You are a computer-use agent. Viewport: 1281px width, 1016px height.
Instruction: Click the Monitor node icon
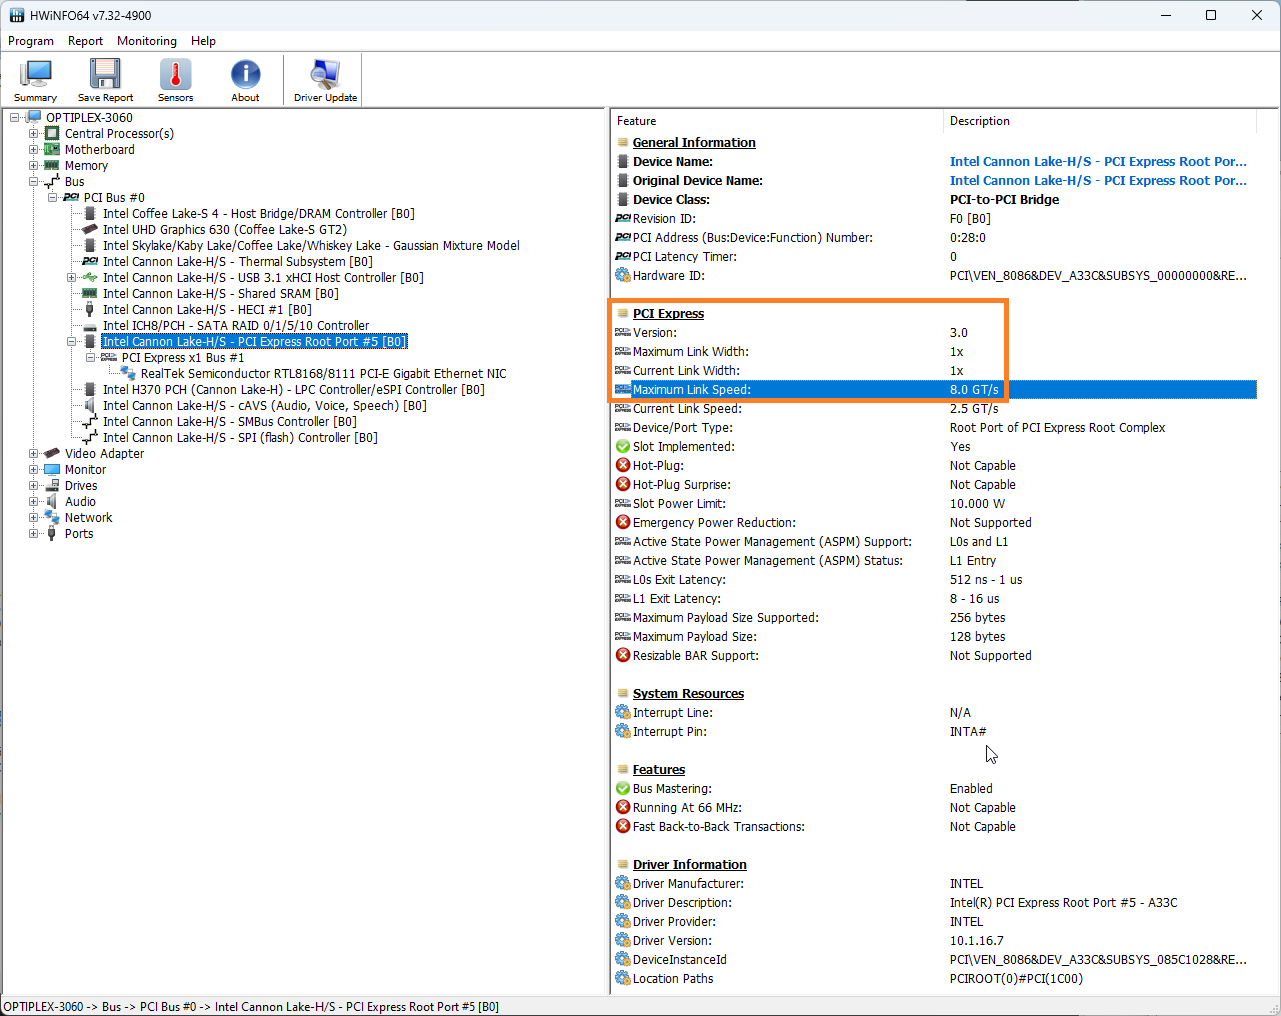pos(52,469)
